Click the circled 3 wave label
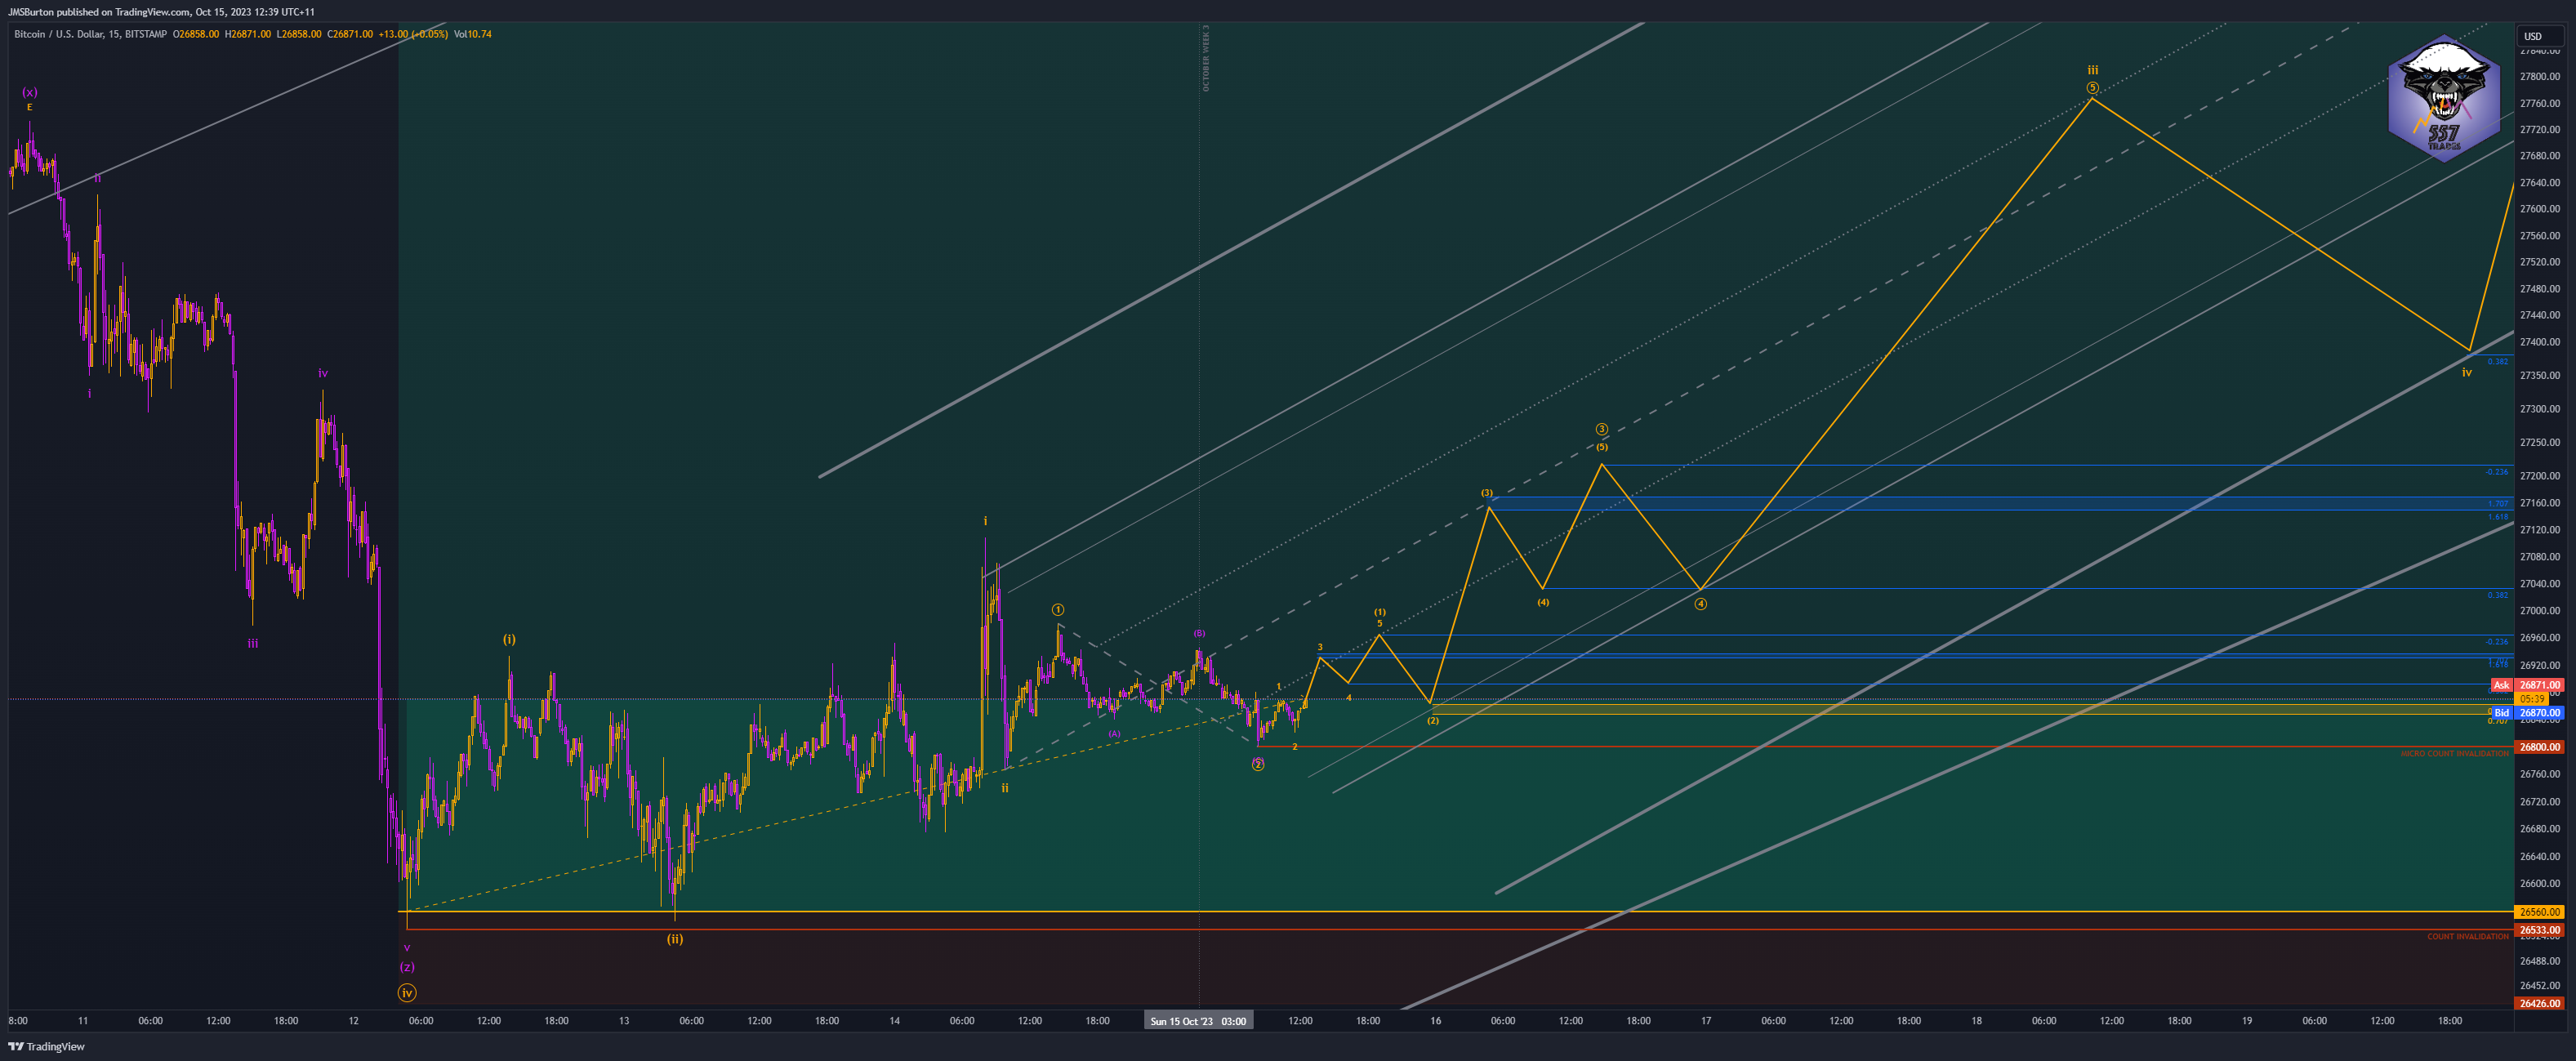Viewport: 2576px width, 1061px height. (1601, 430)
